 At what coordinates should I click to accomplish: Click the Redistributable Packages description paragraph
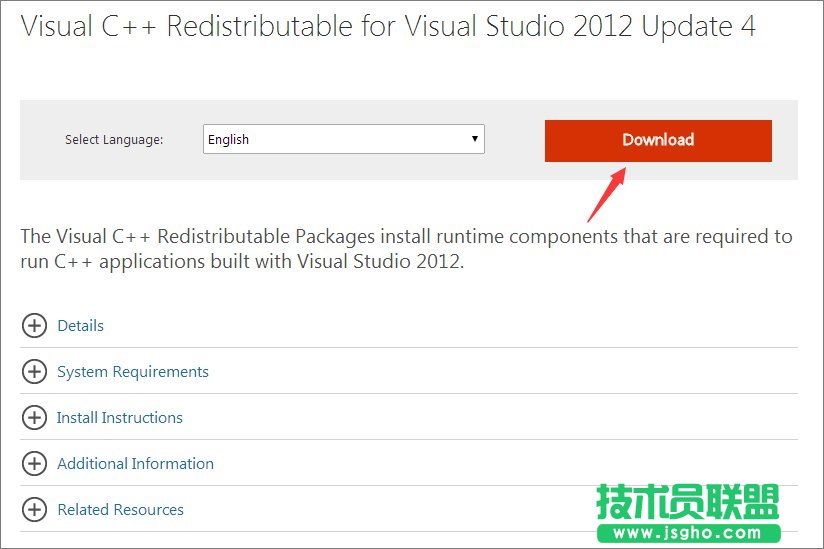(406, 248)
